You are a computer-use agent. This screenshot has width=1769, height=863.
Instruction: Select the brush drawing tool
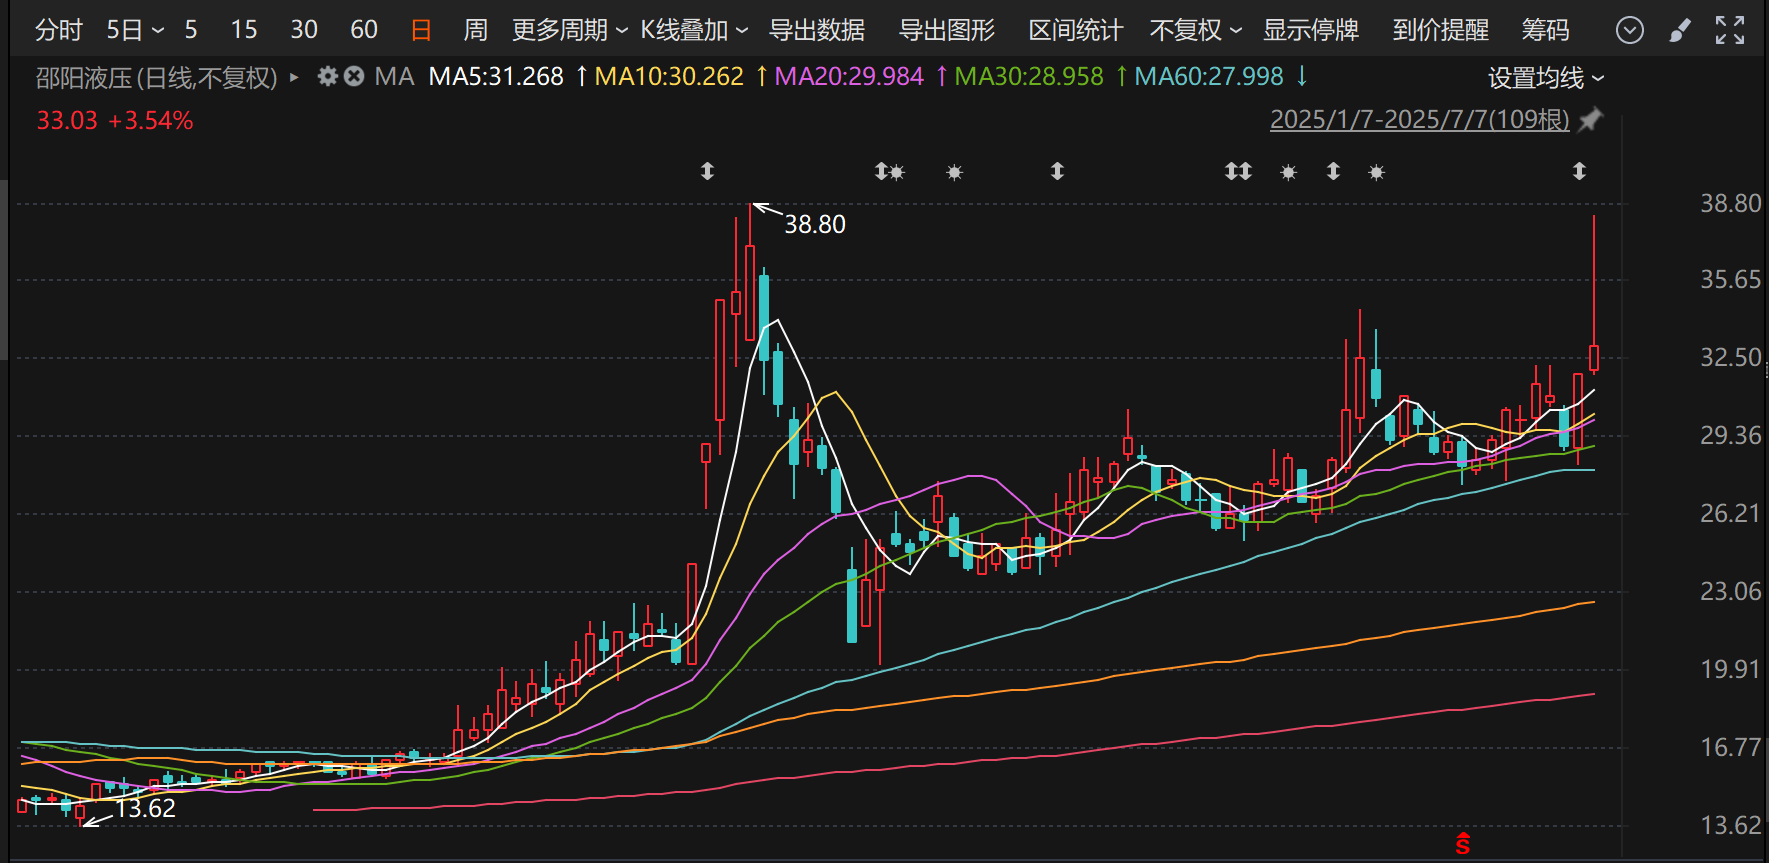click(x=1680, y=31)
